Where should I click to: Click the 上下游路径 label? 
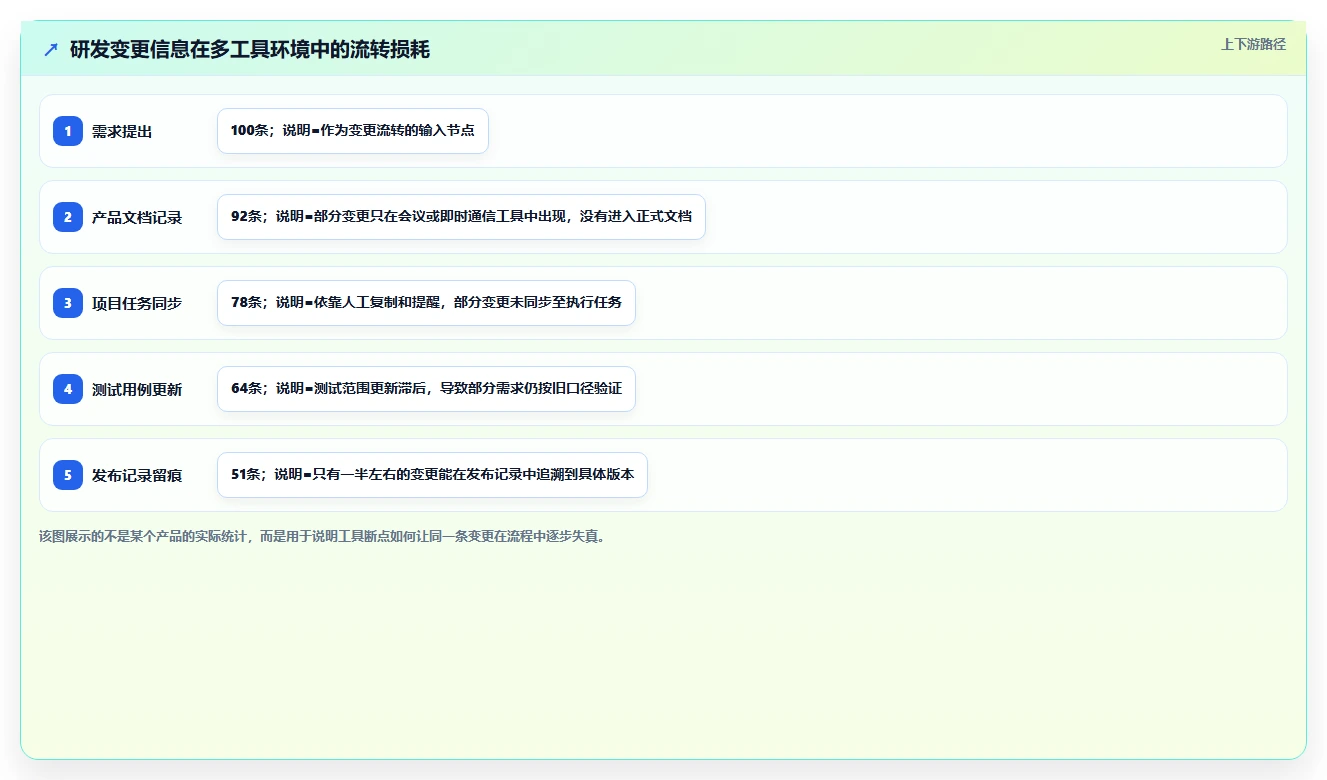[x=1253, y=44]
